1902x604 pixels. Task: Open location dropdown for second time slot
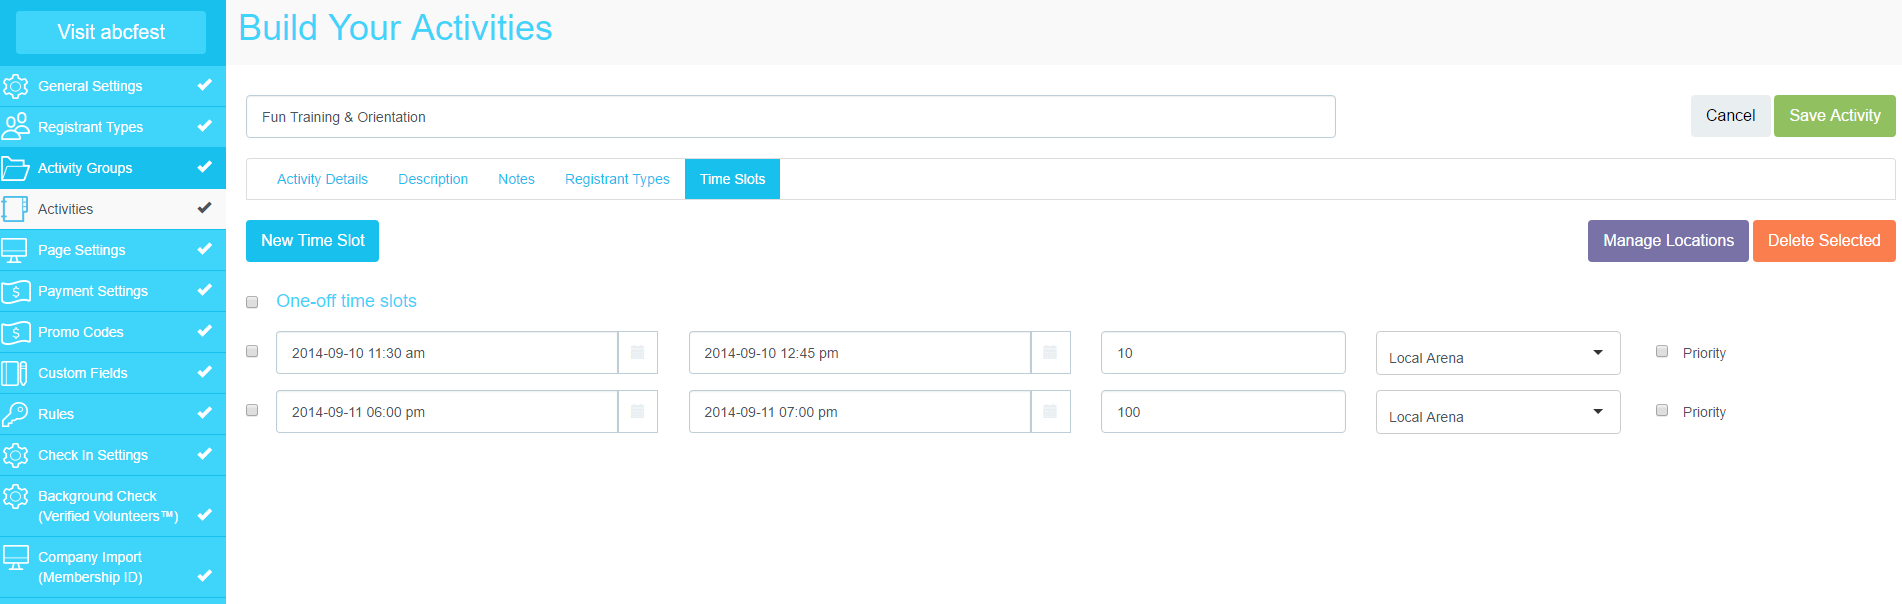coord(1497,413)
